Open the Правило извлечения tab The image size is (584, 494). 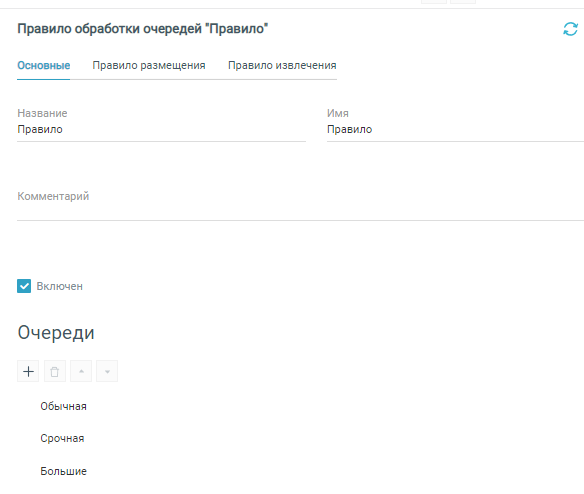tap(282, 66)
